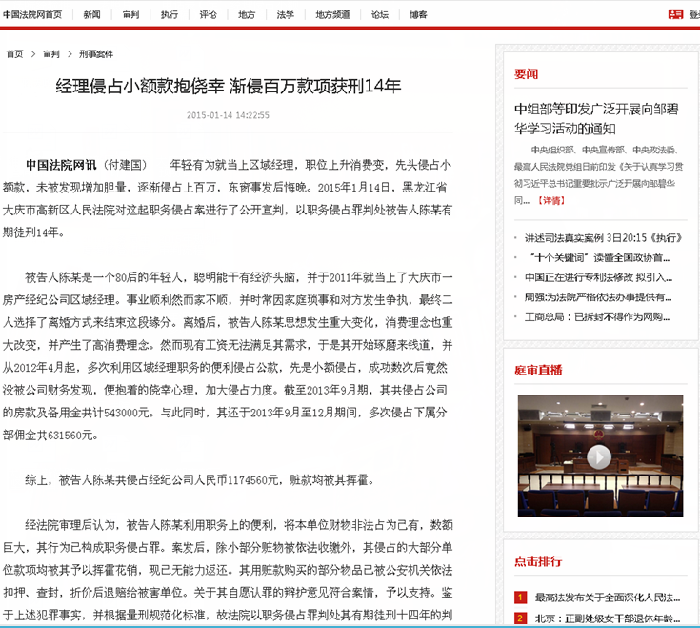Click the paragraph starting 经法院审理后认为
The height and width of the screenshot is (628, 700).
tap(228, 570)
